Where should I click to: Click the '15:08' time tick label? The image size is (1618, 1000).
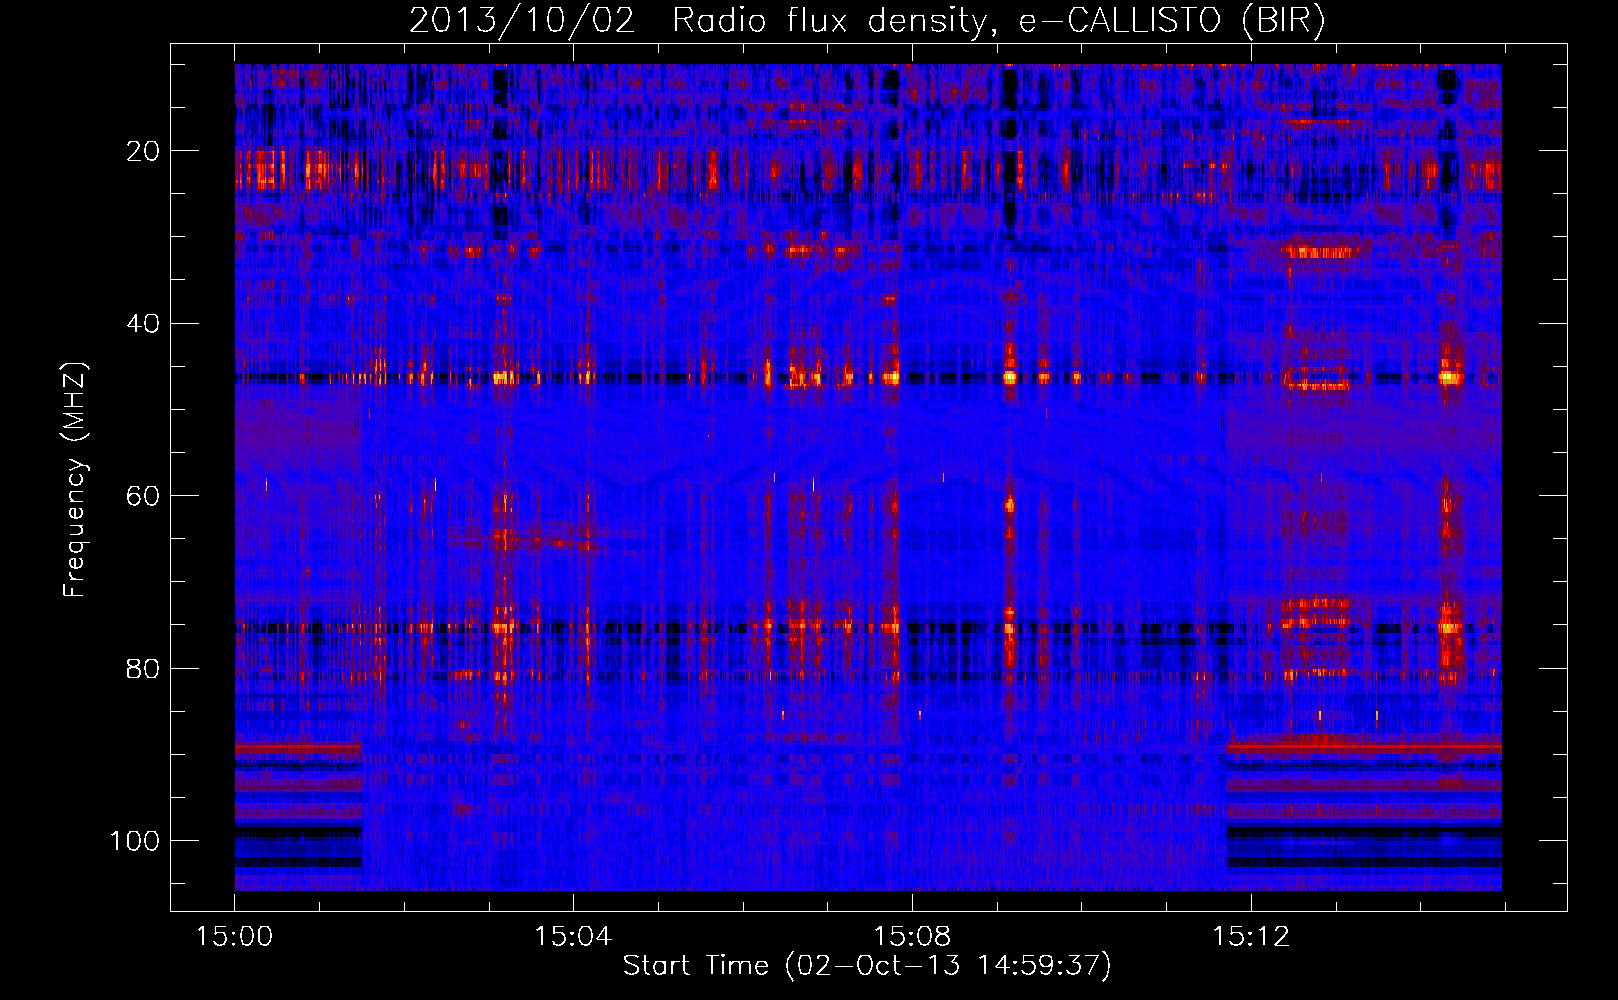pos(912,937)
